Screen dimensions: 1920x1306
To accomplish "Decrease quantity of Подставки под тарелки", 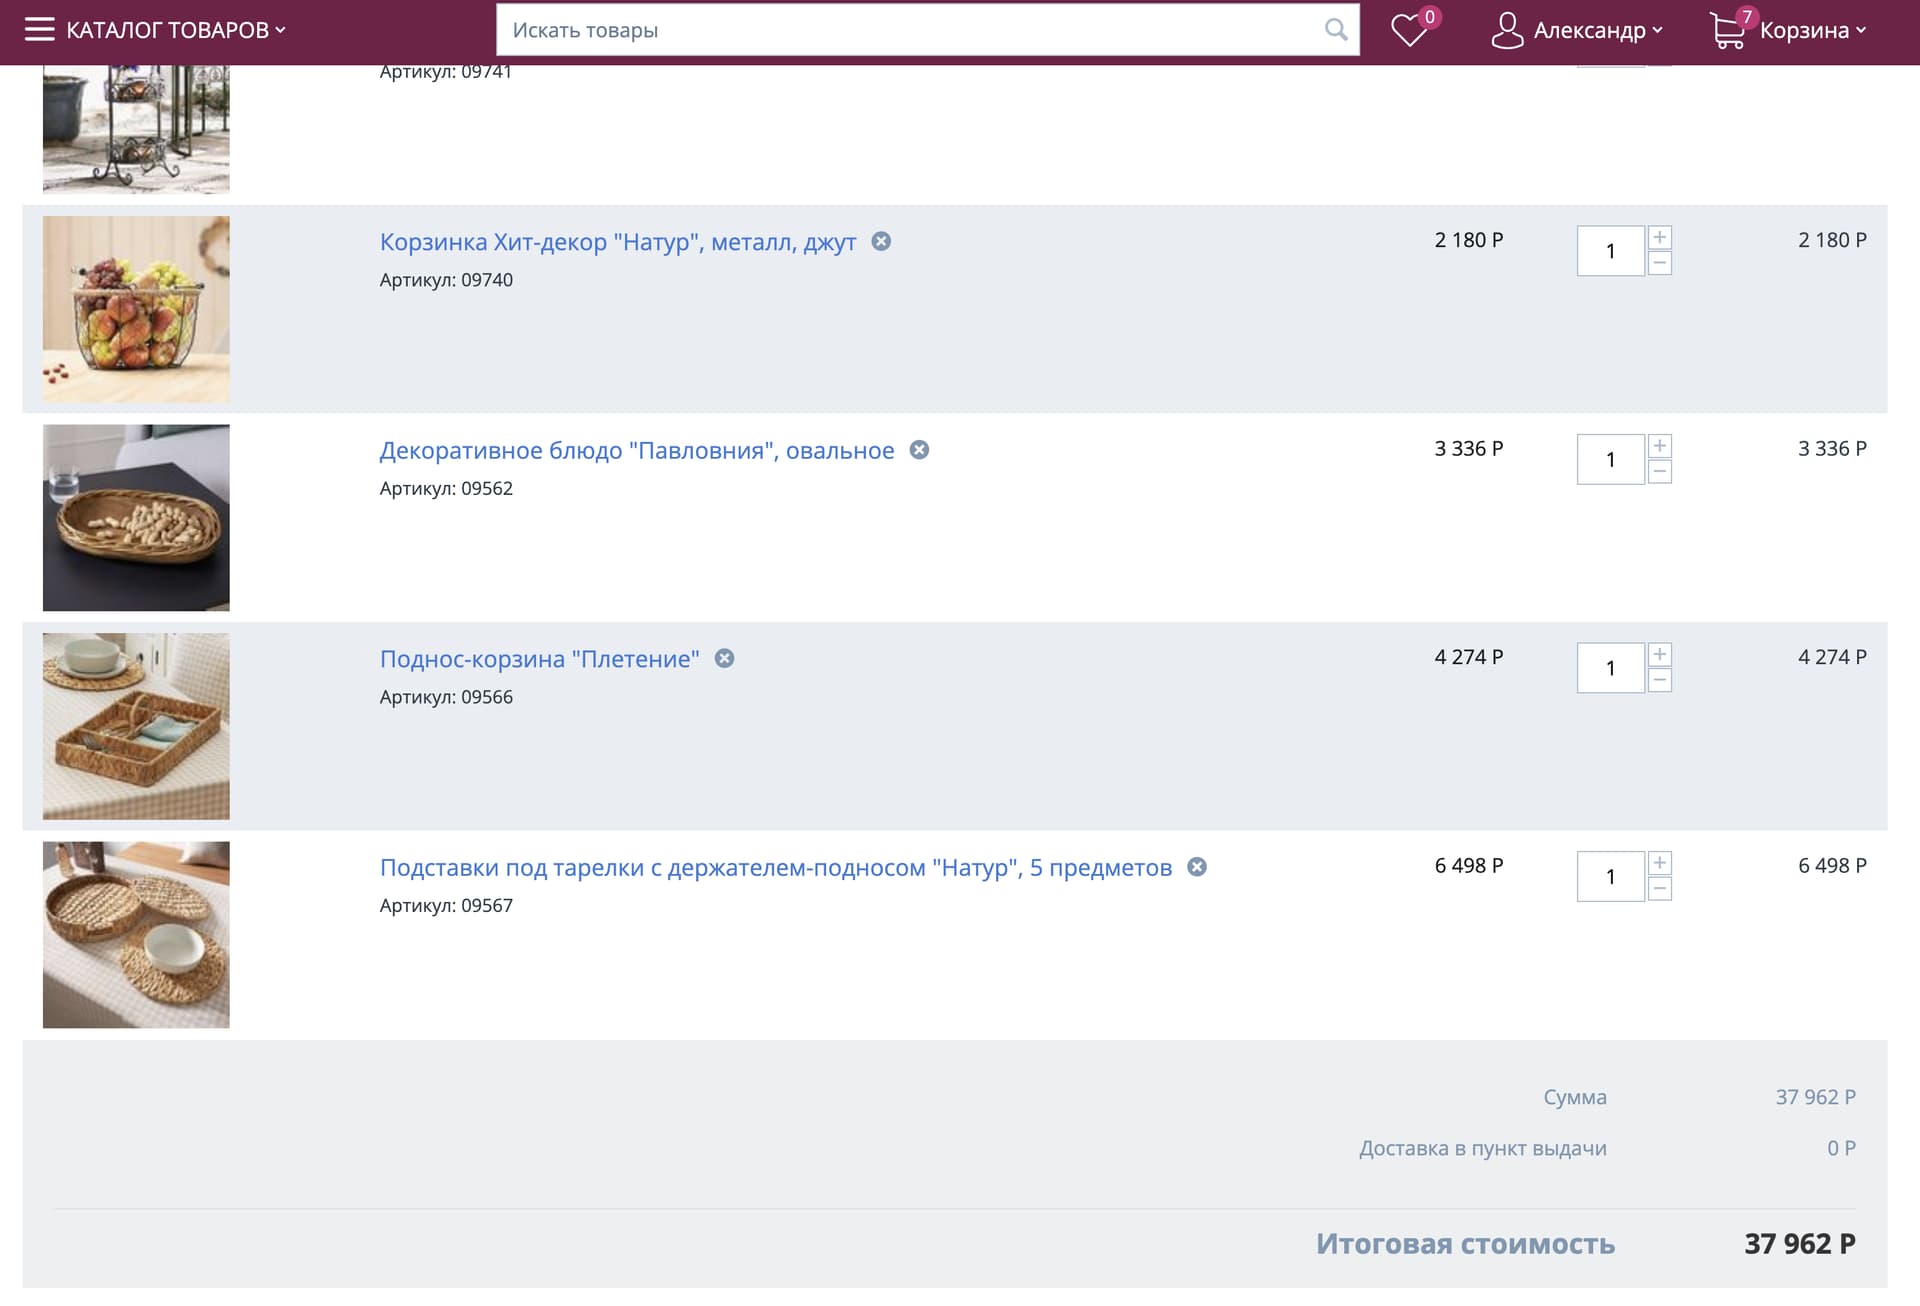I will pos(1660,889).
